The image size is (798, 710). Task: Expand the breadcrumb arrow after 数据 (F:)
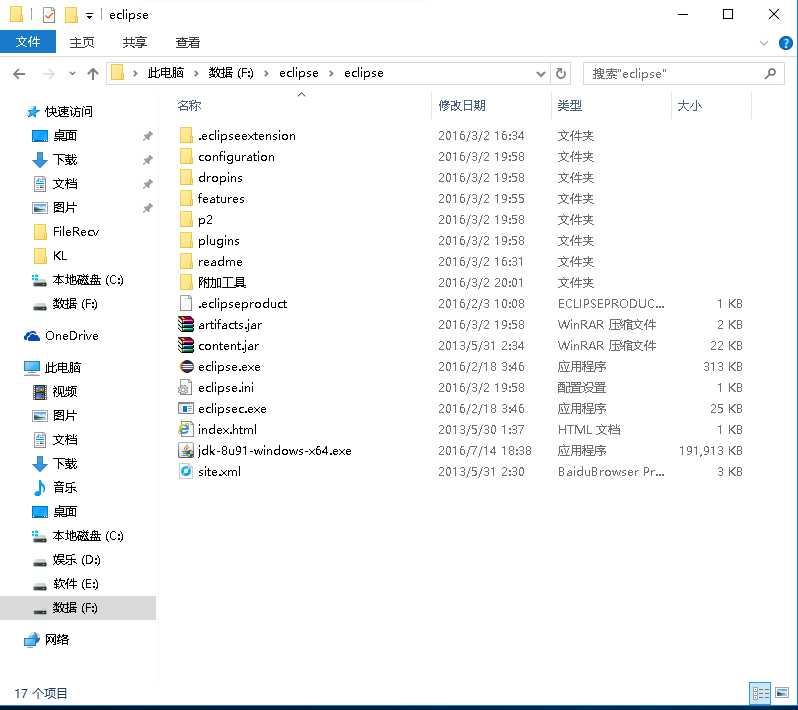coord(266,74)
